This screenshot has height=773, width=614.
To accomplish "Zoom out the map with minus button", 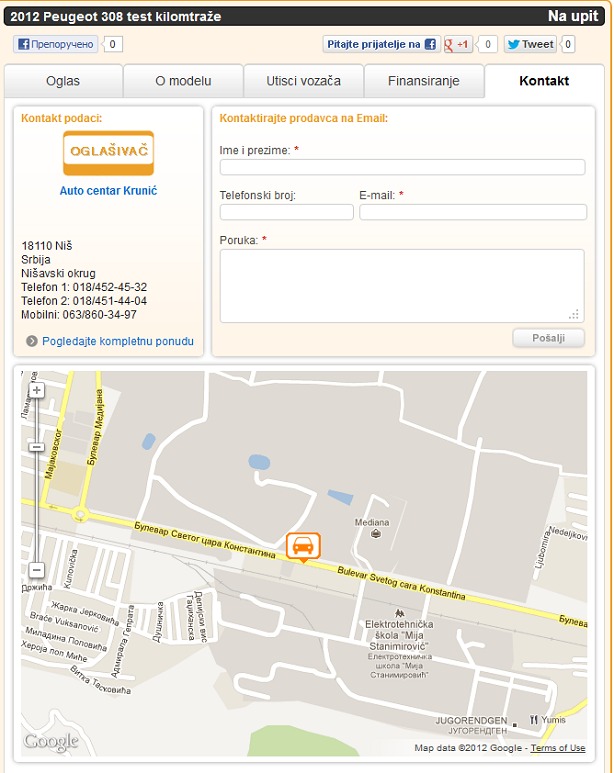I will pyautogui.click(x=37, y=570).
